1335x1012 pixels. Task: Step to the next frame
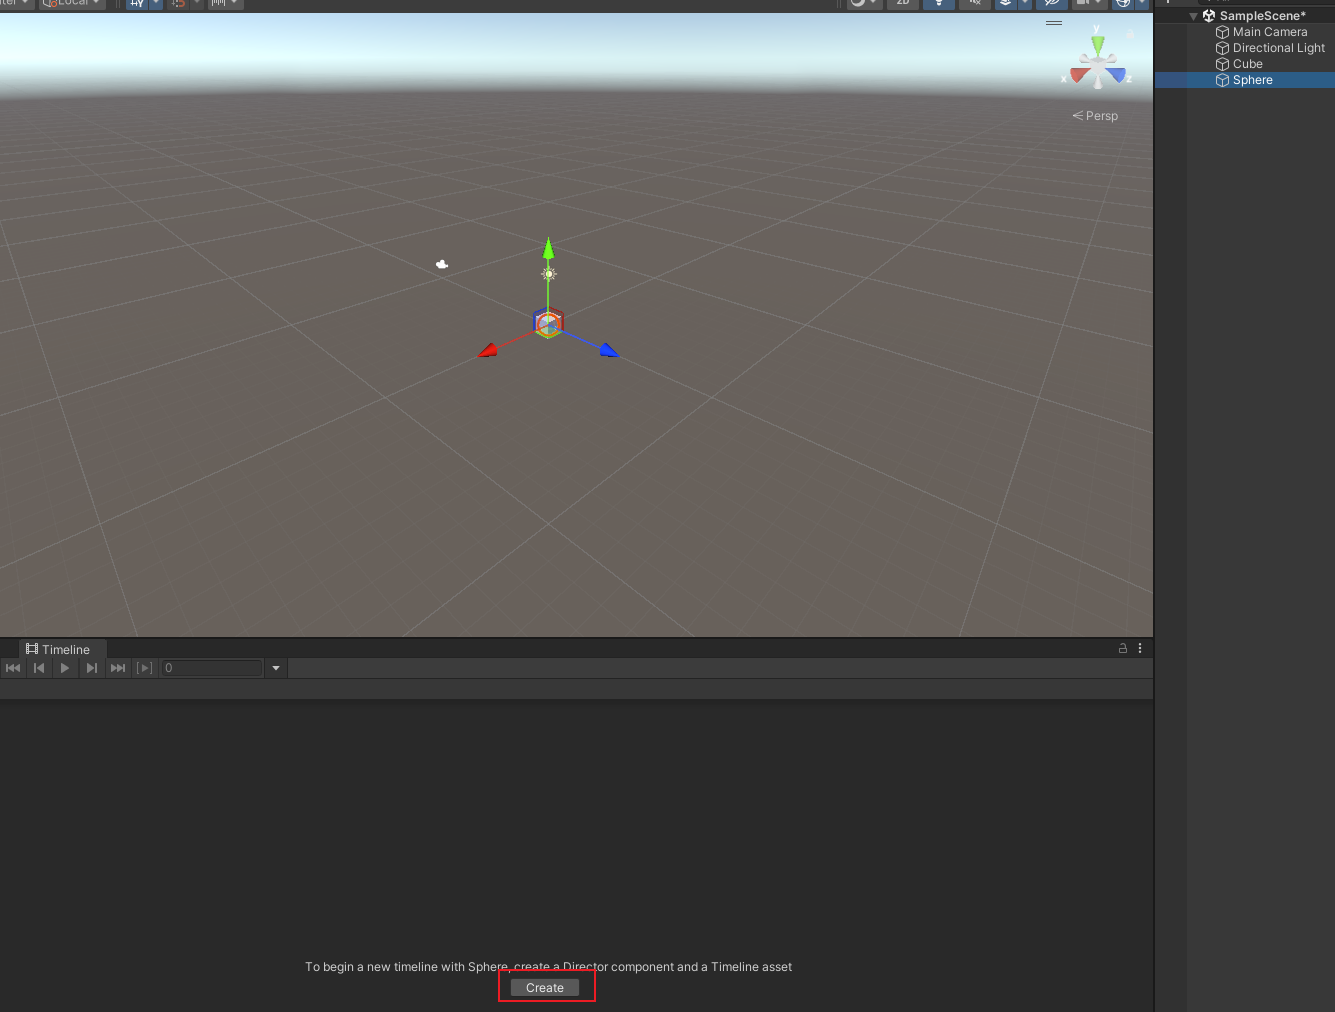(92, 668)
